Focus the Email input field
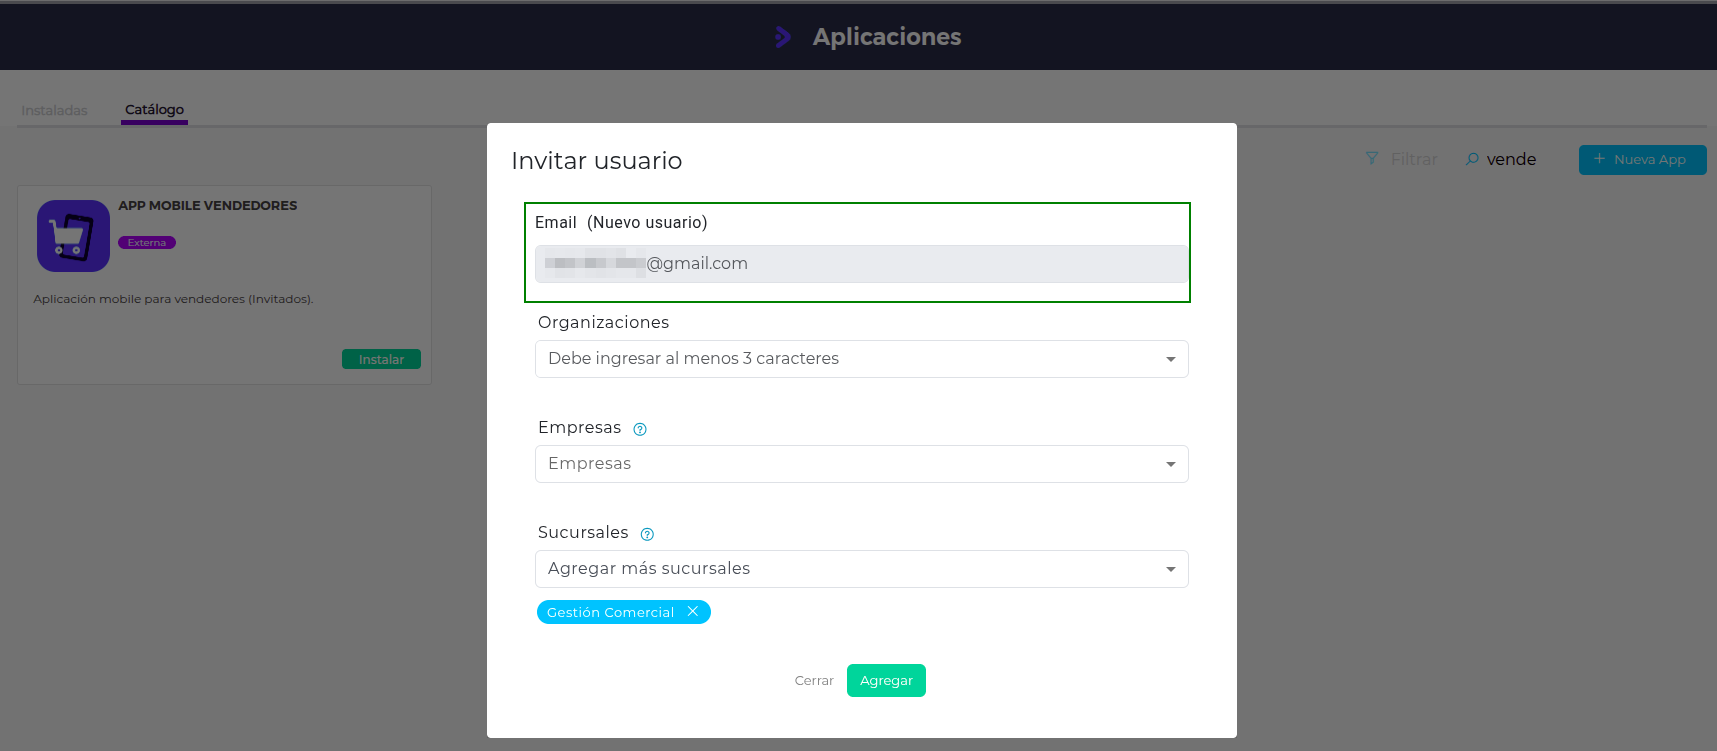This screenshot has height=751, width=1717. click(x=861, y=264)
